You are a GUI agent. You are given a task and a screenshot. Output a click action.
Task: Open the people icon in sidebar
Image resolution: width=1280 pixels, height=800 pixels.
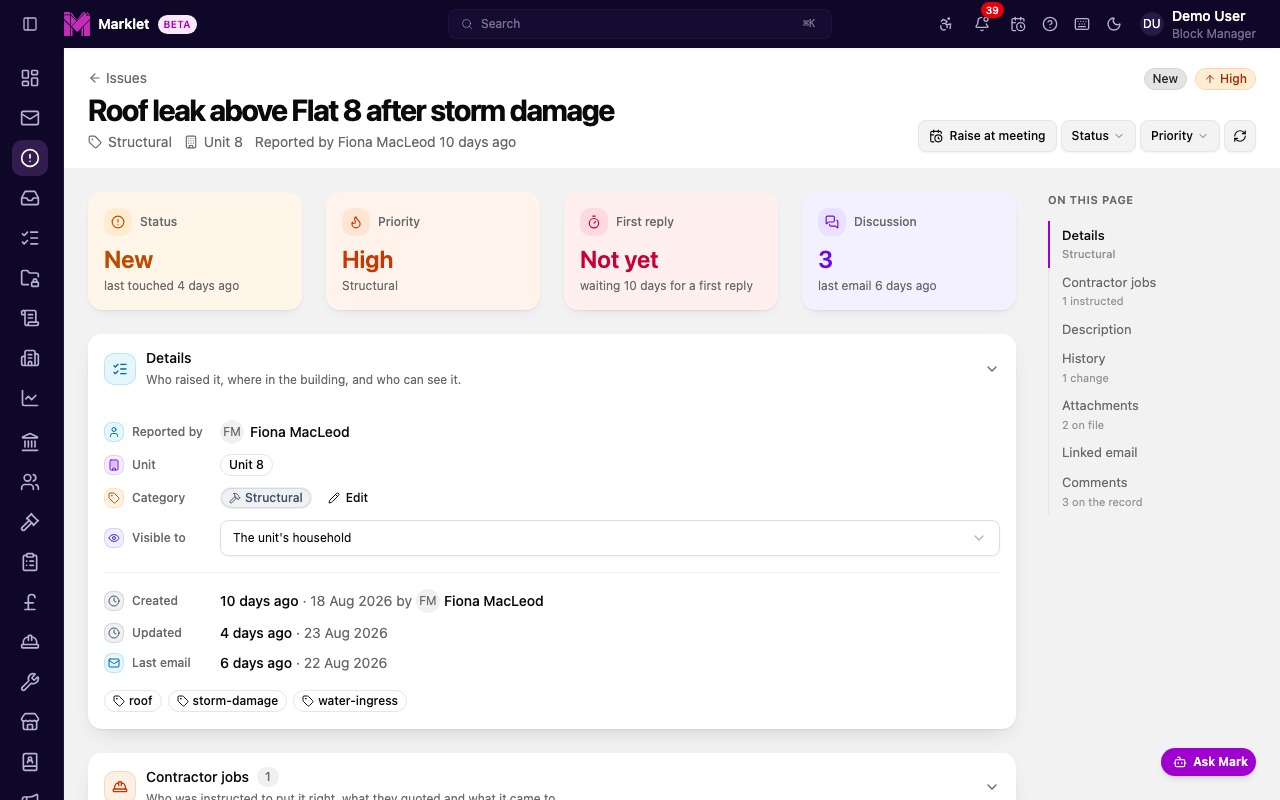click(30, 482)
